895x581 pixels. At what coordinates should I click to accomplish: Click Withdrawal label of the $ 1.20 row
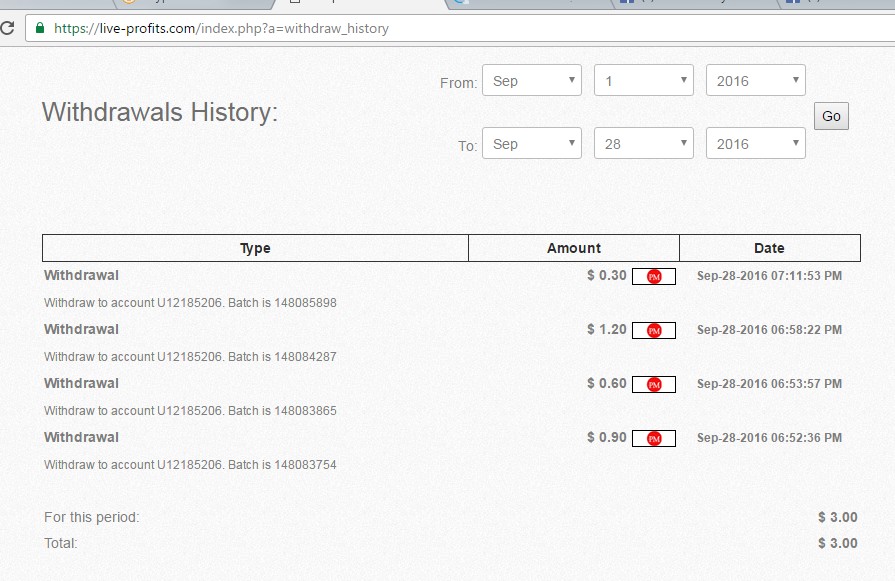[x=81, y=329]
